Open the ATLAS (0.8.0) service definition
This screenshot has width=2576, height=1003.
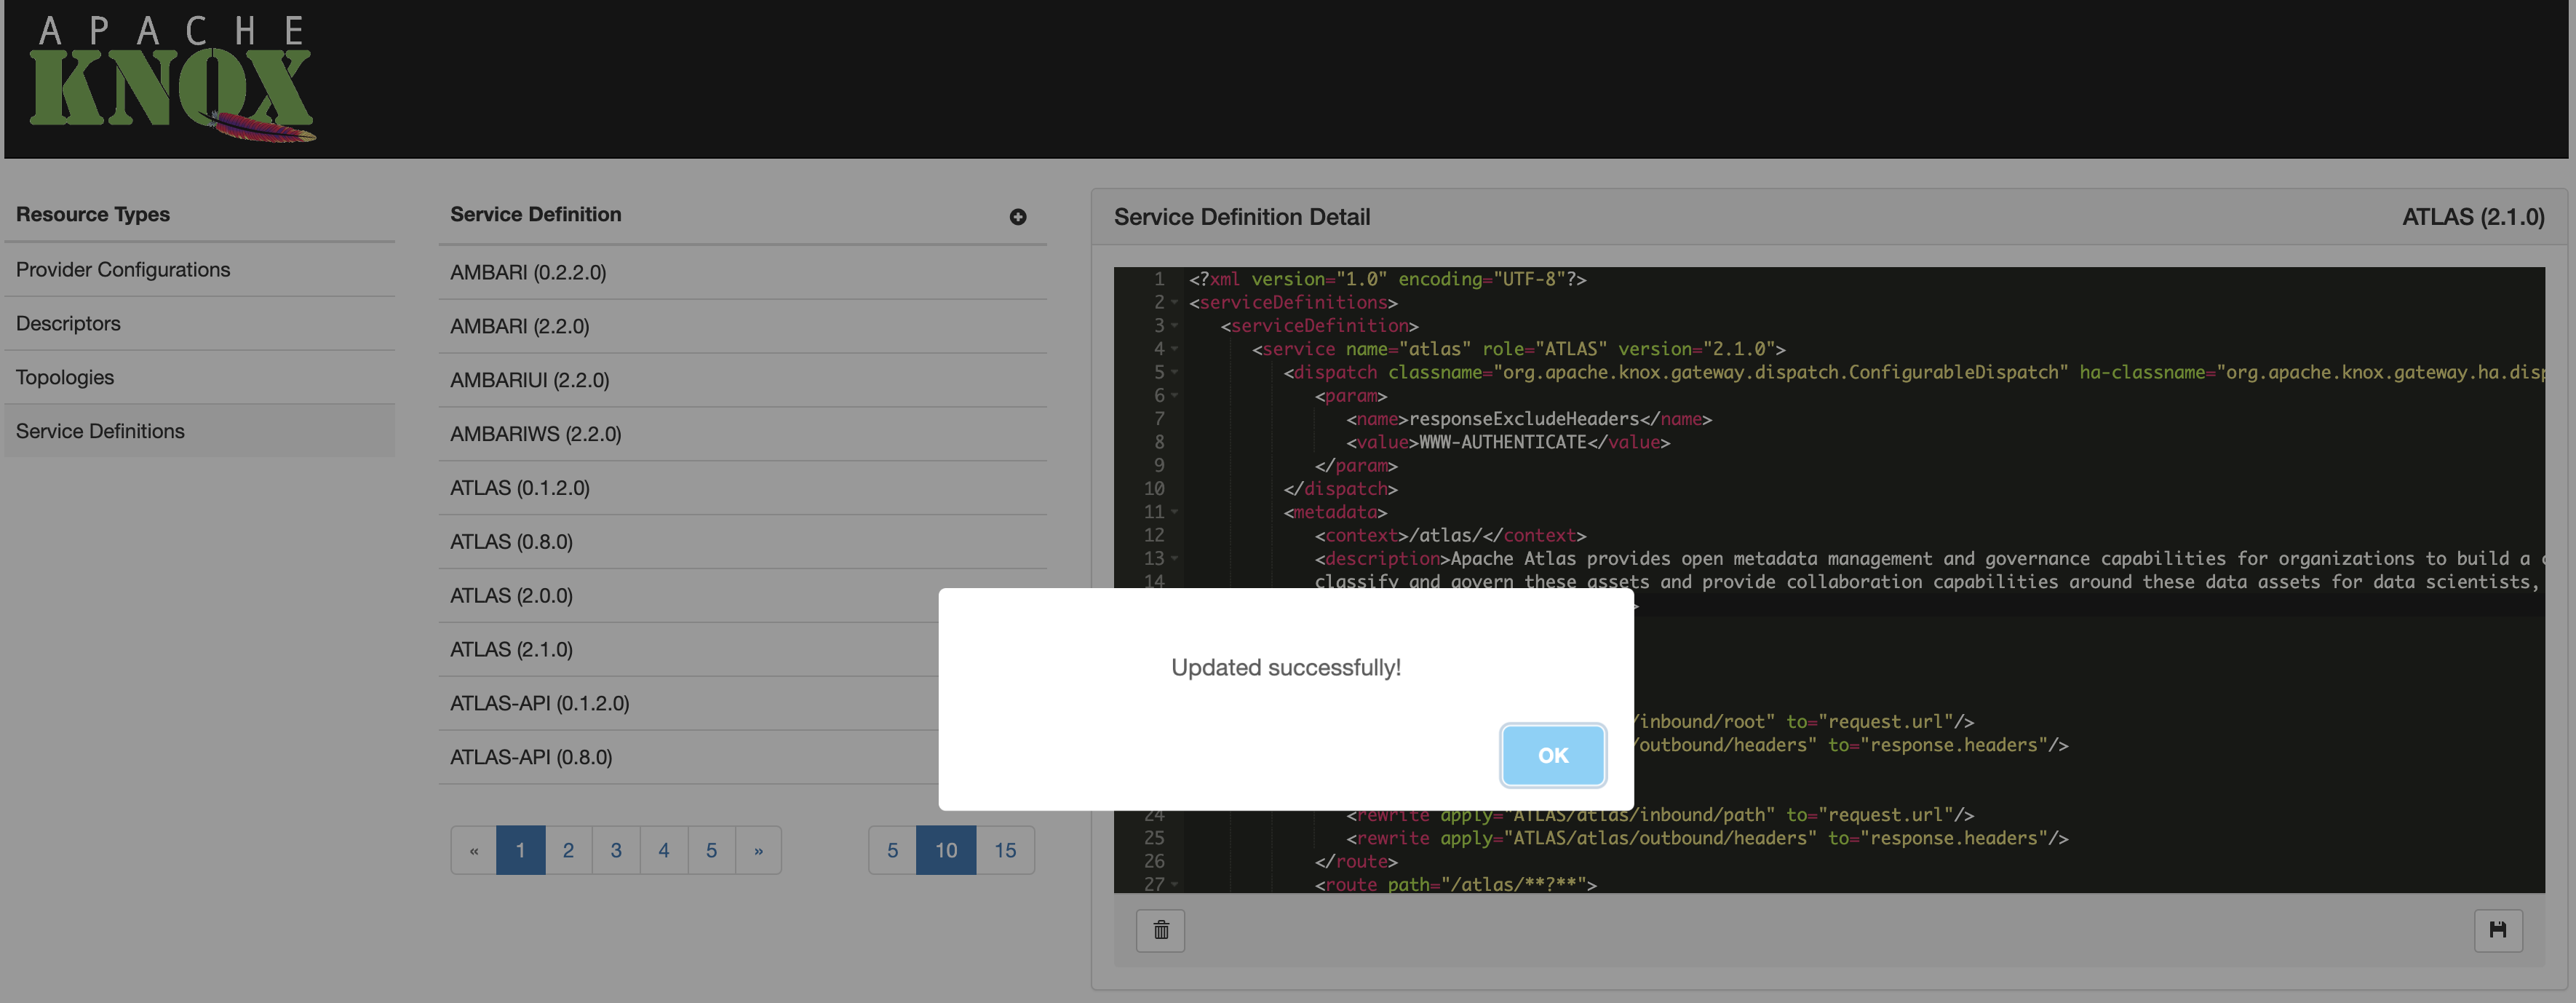pyautogui.click(x=511, y=542)
